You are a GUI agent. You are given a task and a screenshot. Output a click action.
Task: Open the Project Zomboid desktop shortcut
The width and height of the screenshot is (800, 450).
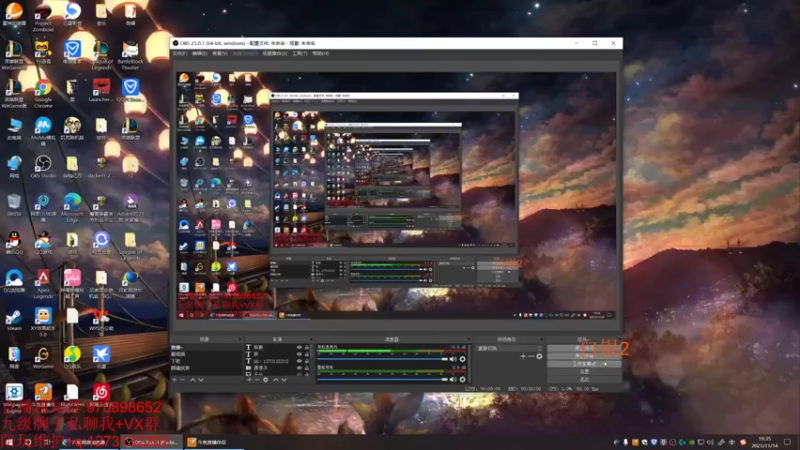click(x=43, y=16)
